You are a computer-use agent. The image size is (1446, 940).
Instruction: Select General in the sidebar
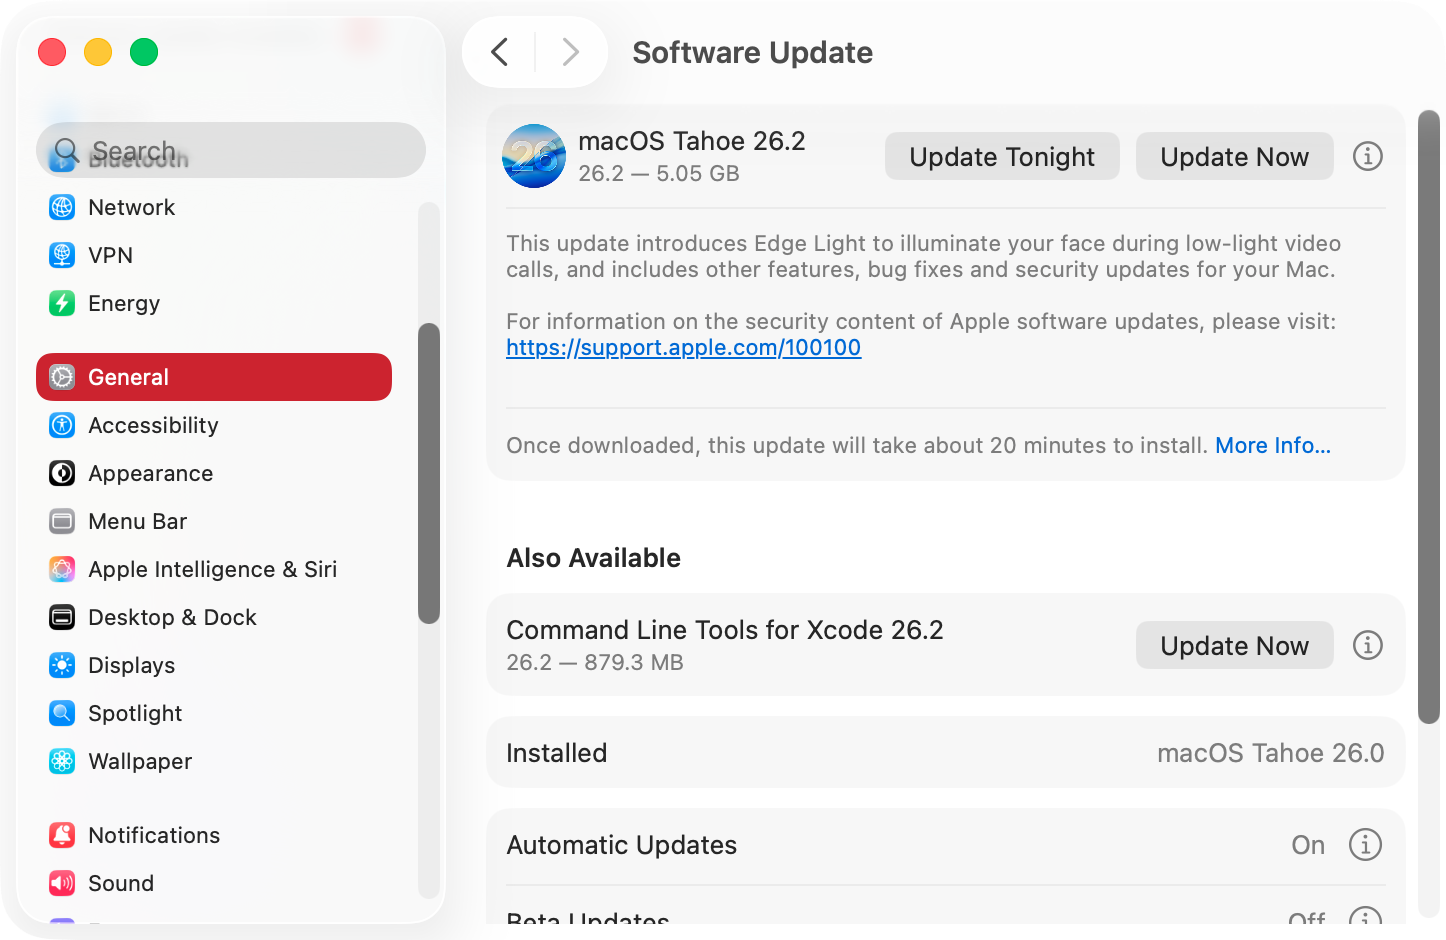pyautogui.click(x=128, y=377)
